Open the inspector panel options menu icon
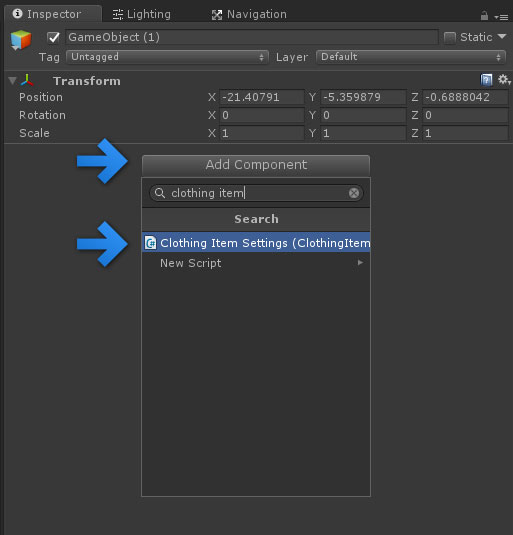 501,17
